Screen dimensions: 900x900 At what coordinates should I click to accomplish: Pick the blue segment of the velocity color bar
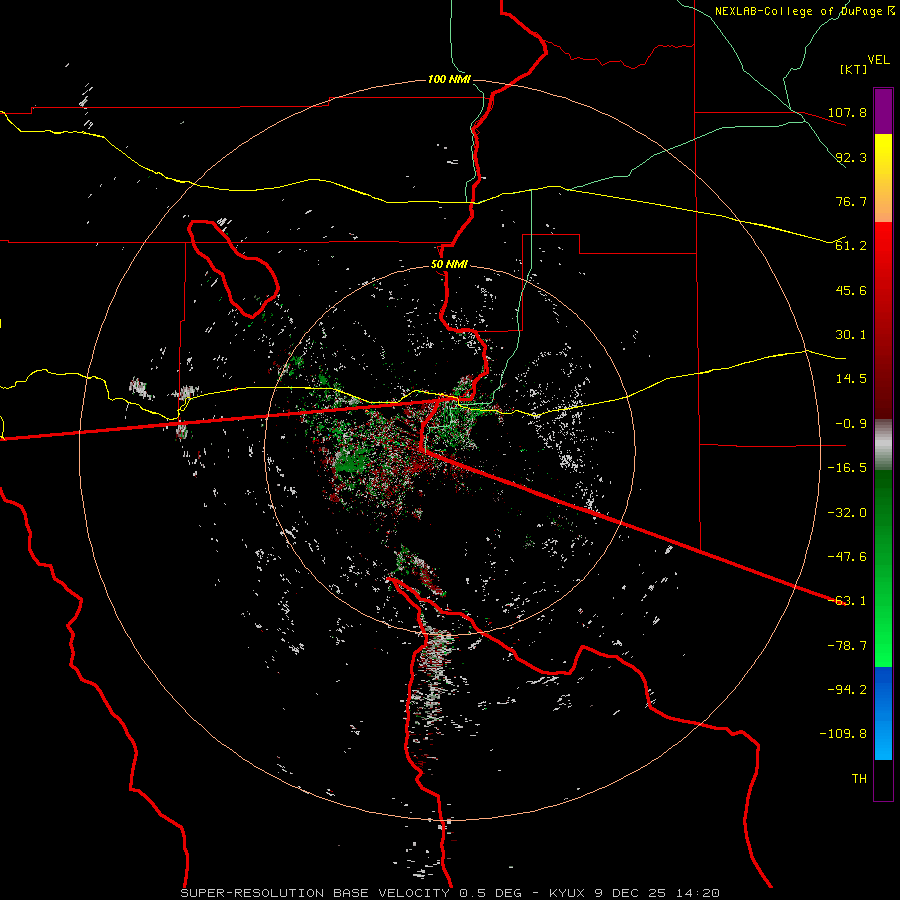pos(883,713)
